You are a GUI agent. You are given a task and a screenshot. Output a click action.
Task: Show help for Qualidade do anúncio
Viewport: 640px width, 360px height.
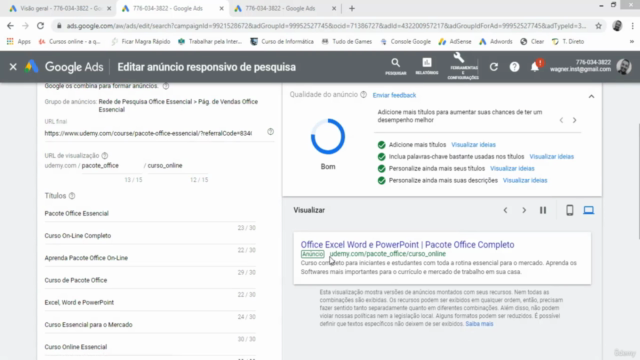[x=363, y=95]
